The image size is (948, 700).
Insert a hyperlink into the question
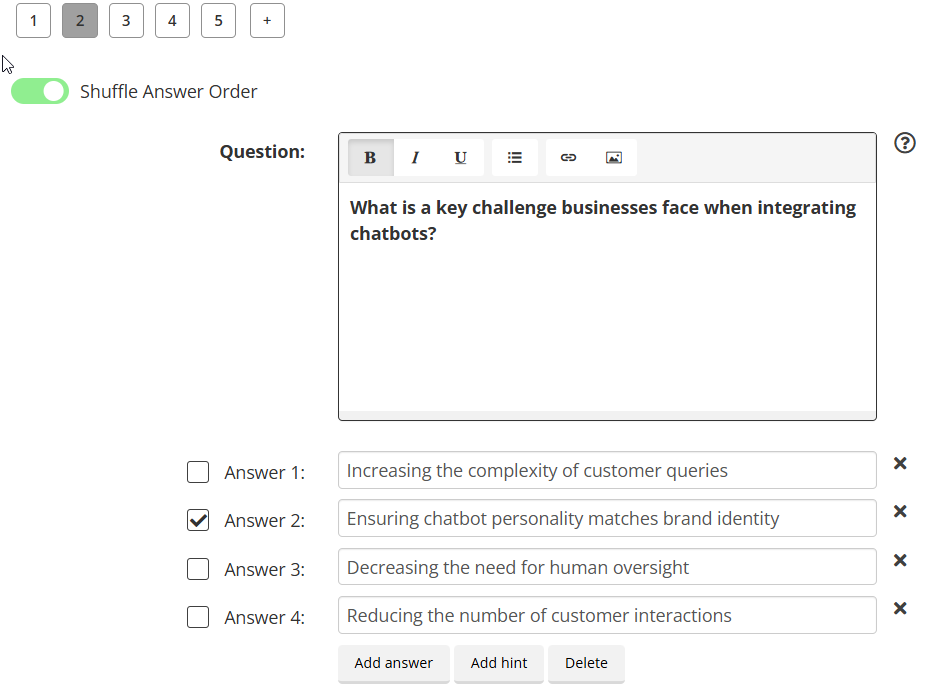[x=568, y=158]
